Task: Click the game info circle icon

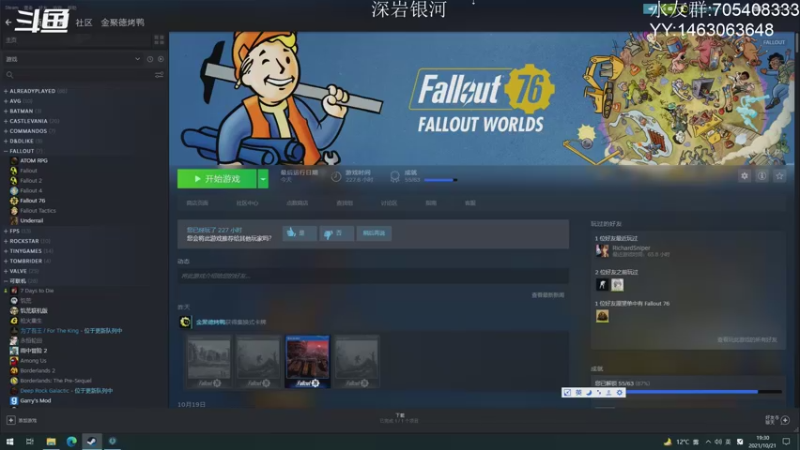Action: (762, 176)
